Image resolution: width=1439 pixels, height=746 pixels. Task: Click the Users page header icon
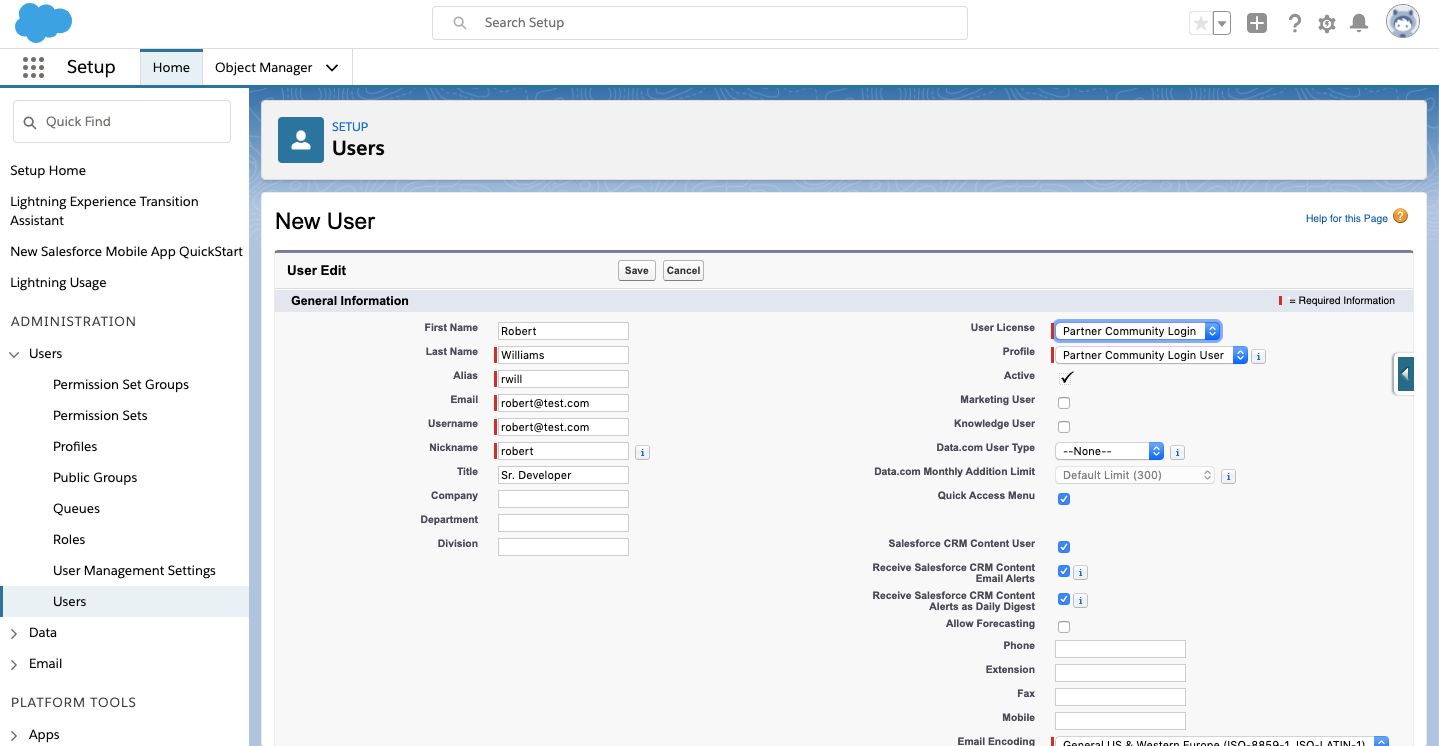301,140
